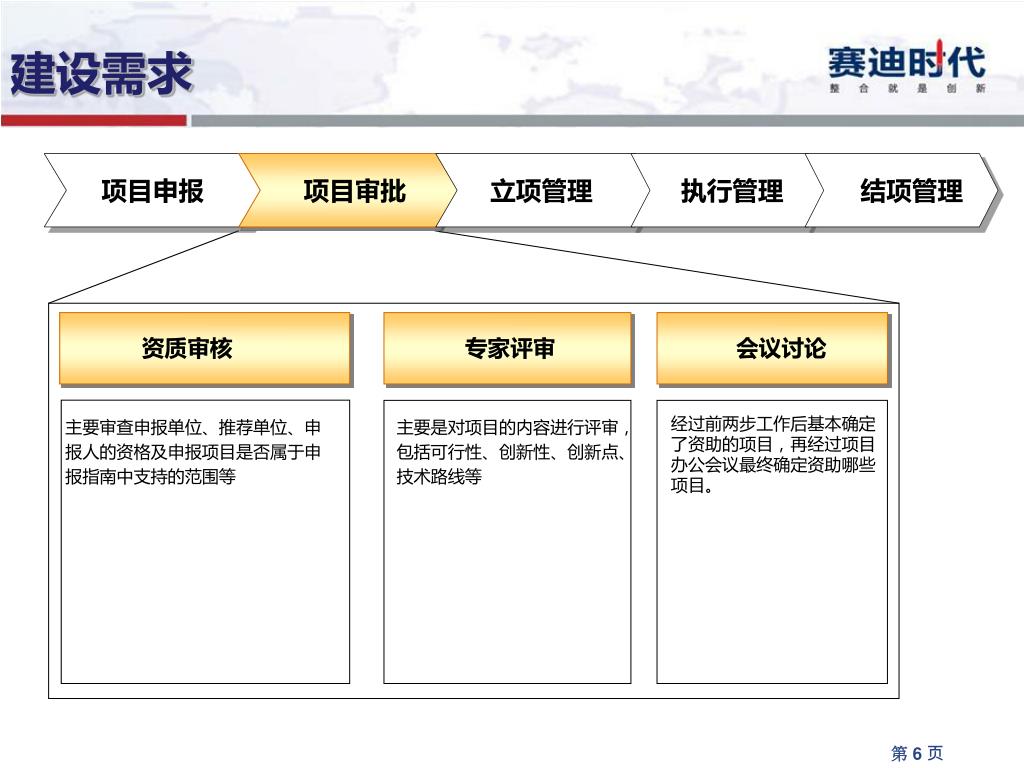This screenshot has width=1024, height=768.
Task: Click the 建设需求 slide title
Action: click(x=101, y=73)
